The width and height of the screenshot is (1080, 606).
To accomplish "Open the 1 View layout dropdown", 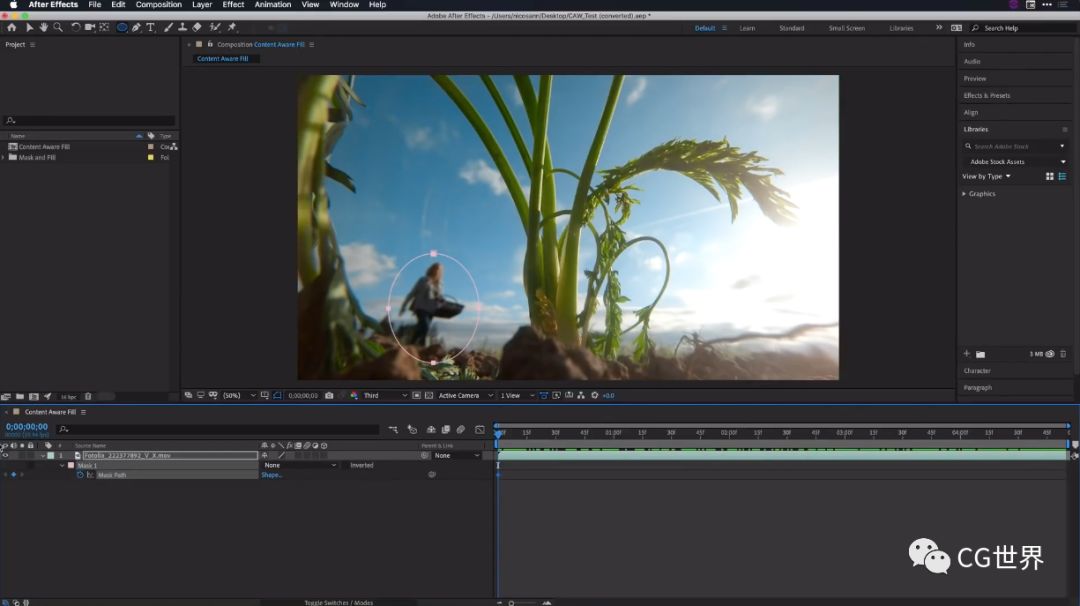I will 517,395.
